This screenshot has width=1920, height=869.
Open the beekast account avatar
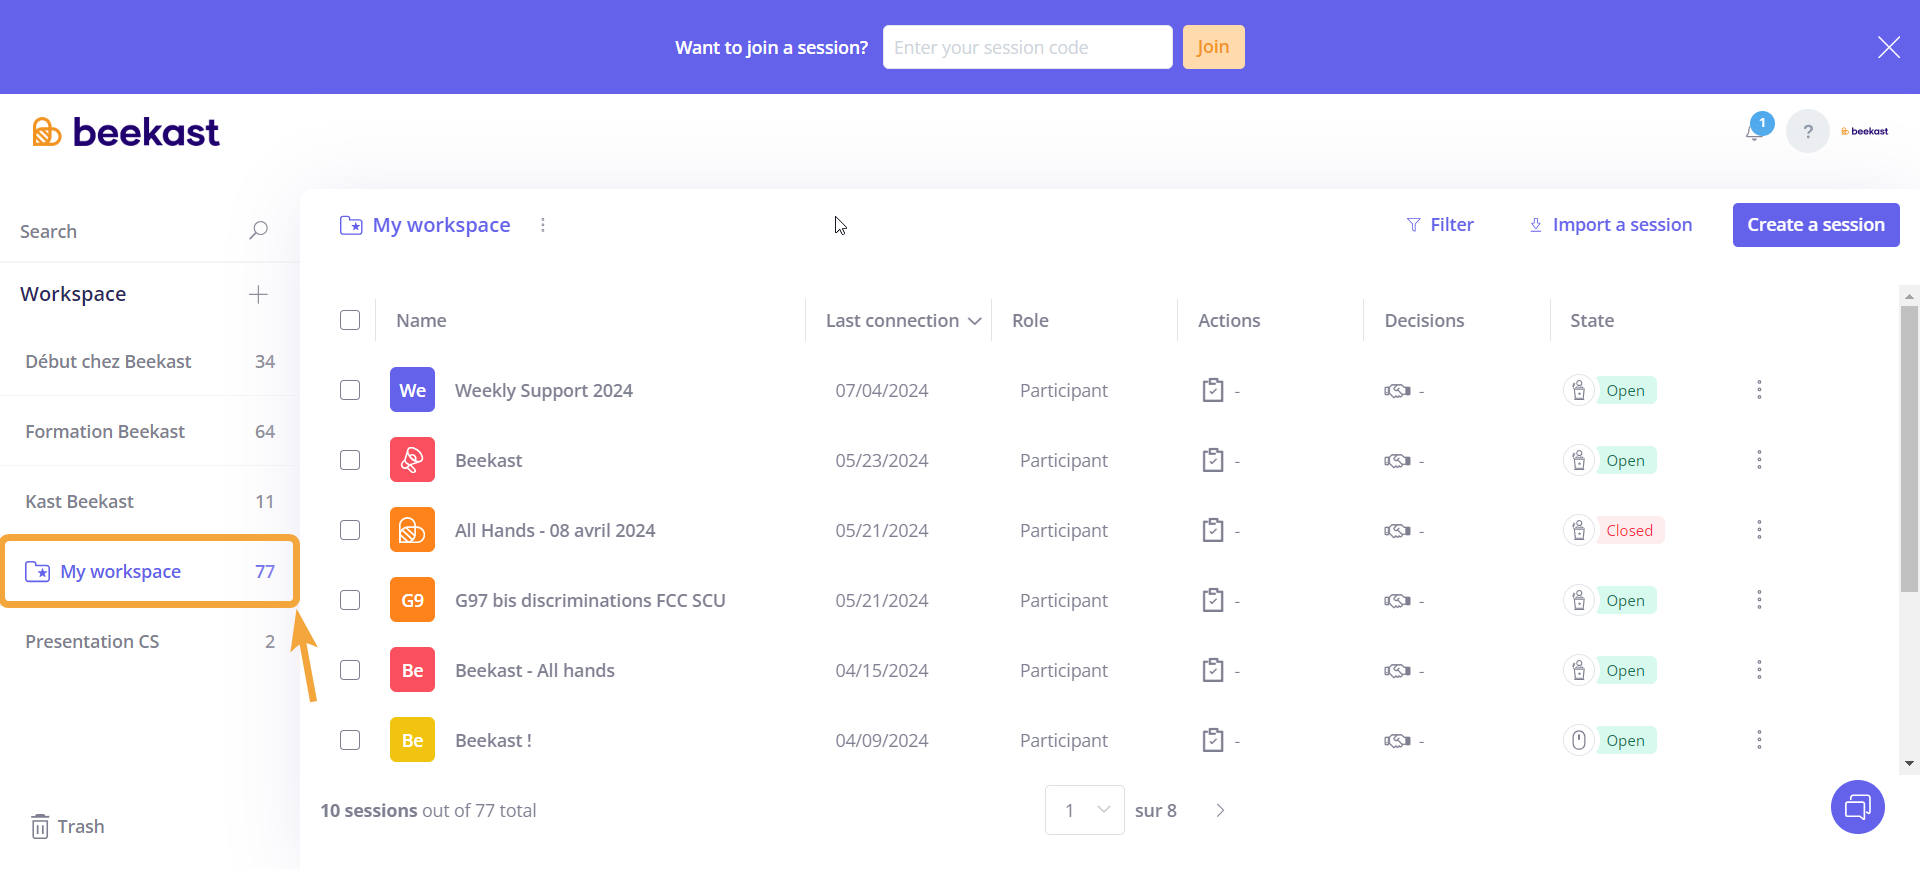coord(1865,131)
